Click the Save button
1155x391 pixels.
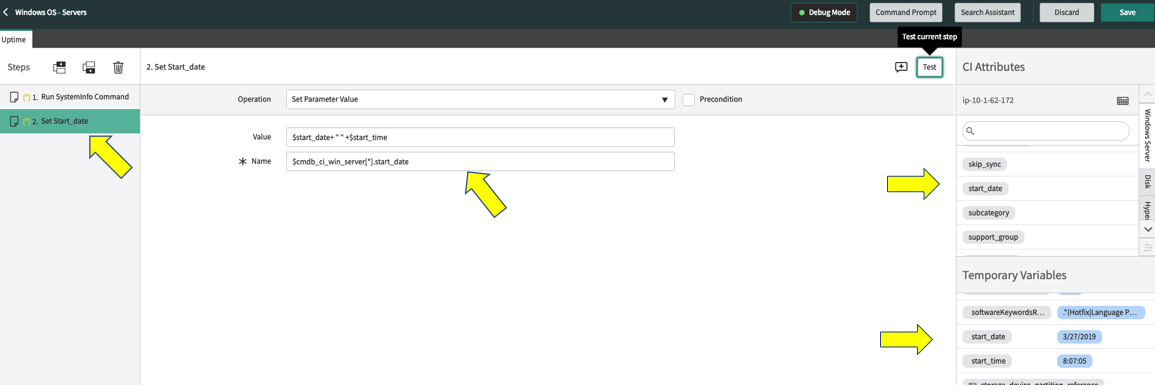[1127, 13]
